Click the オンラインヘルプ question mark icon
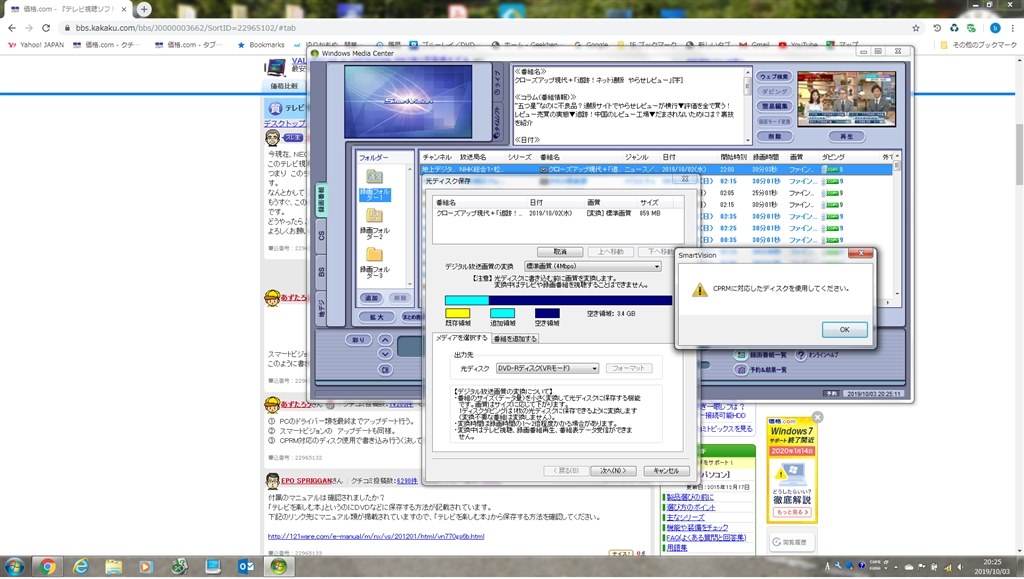Viewport: 1024px width, 579px height. click(x=801, y=355)
